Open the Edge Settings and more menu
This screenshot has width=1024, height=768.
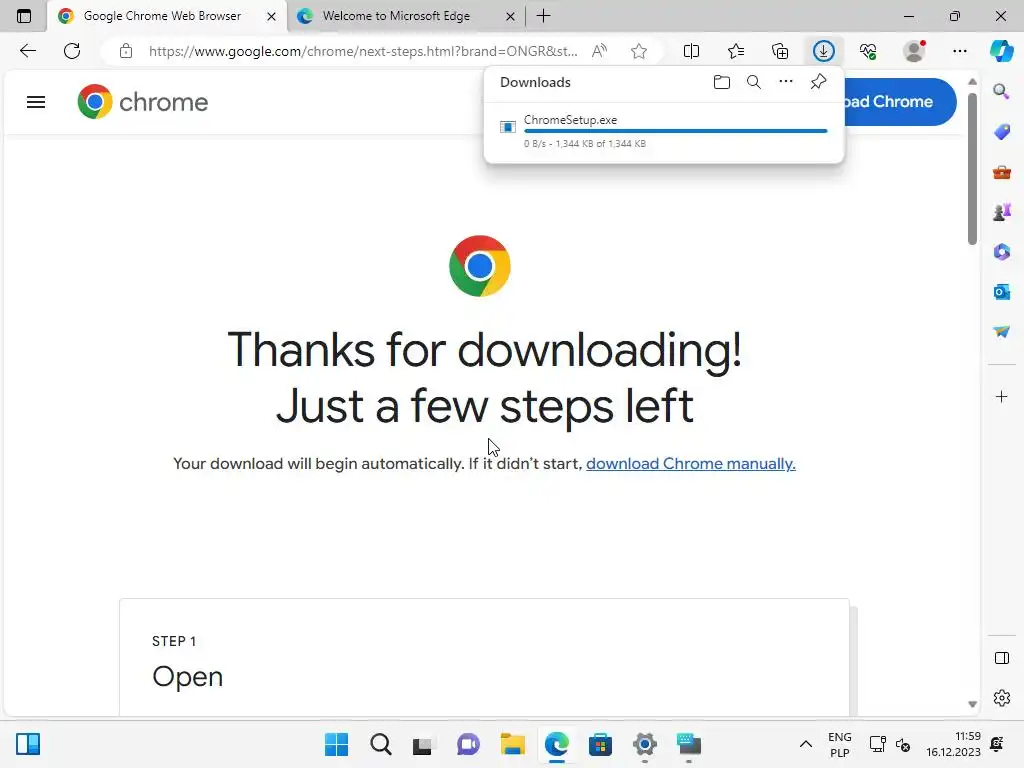tap(959, 51)
